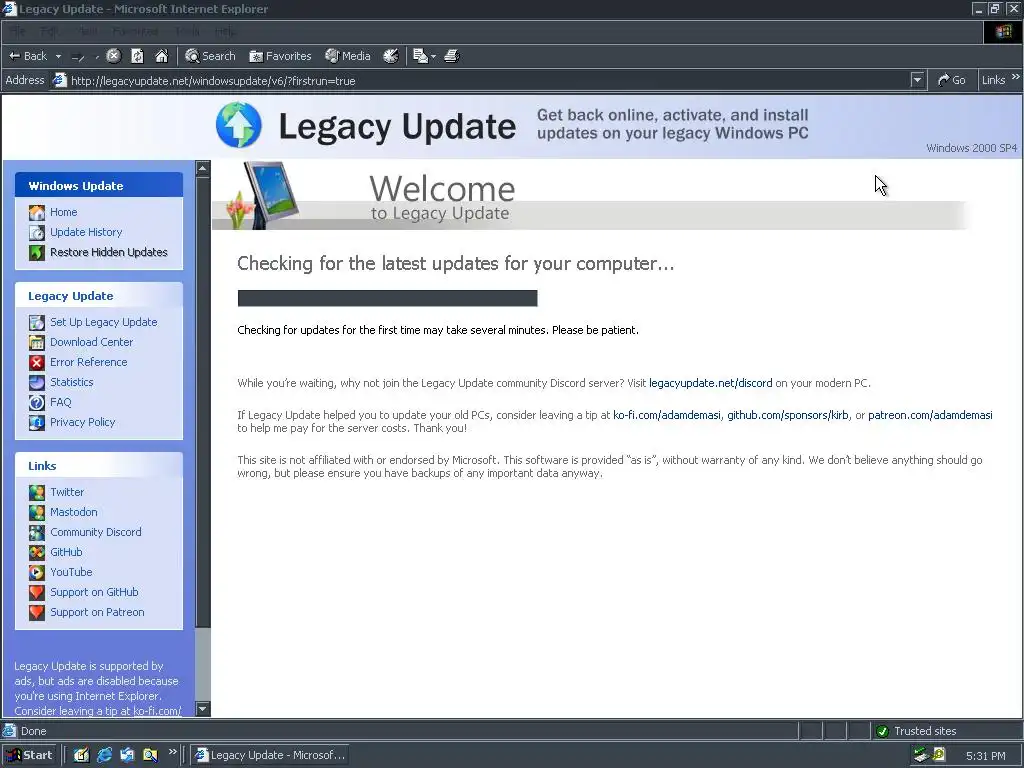Click sidebar scrollbar down arrow
Image resolution: width=1024 pixels, height=768 pixels.
(x=202, y=709)
